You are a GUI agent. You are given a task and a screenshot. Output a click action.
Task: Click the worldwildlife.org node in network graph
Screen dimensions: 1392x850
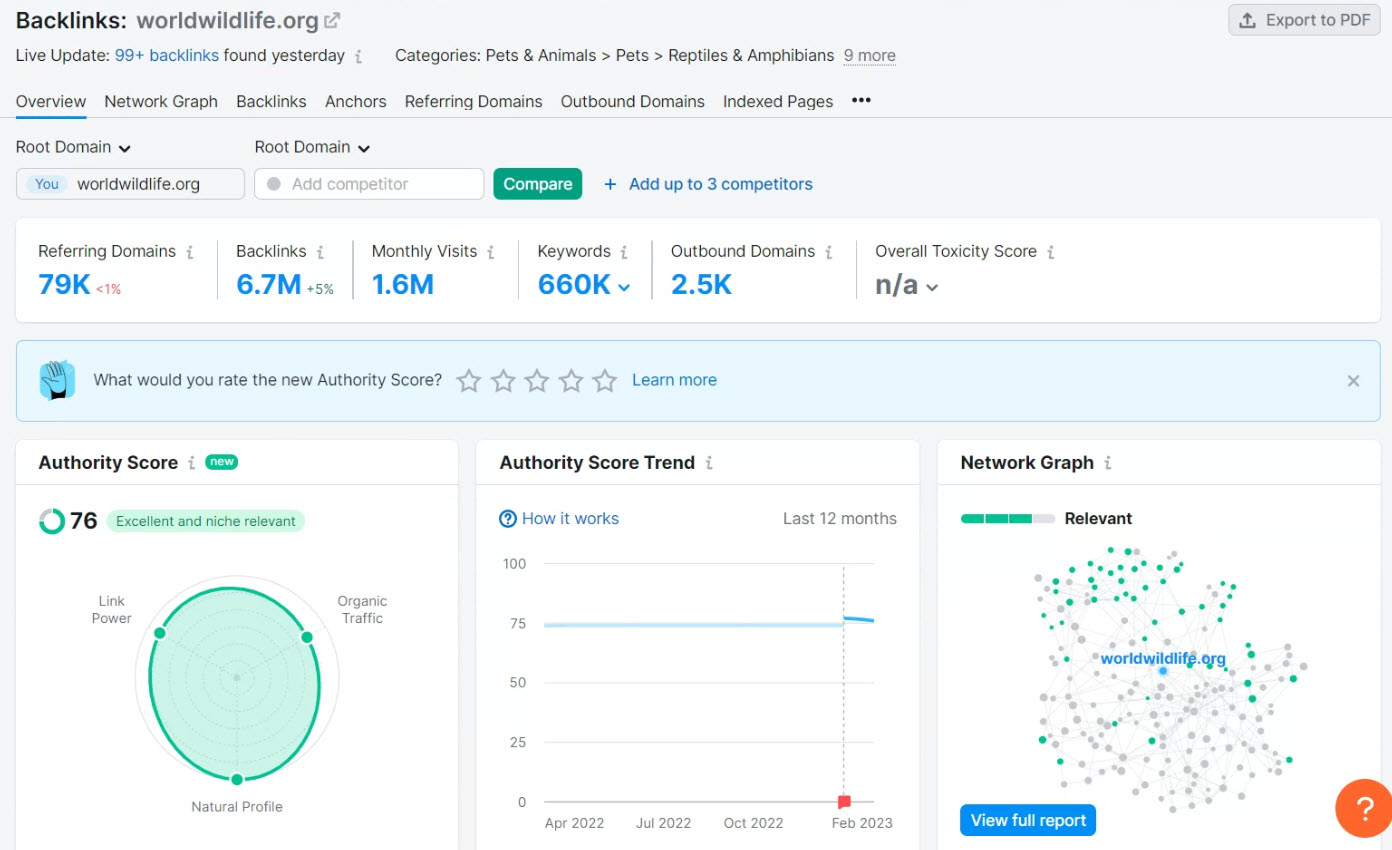[x=1163, y=670]
